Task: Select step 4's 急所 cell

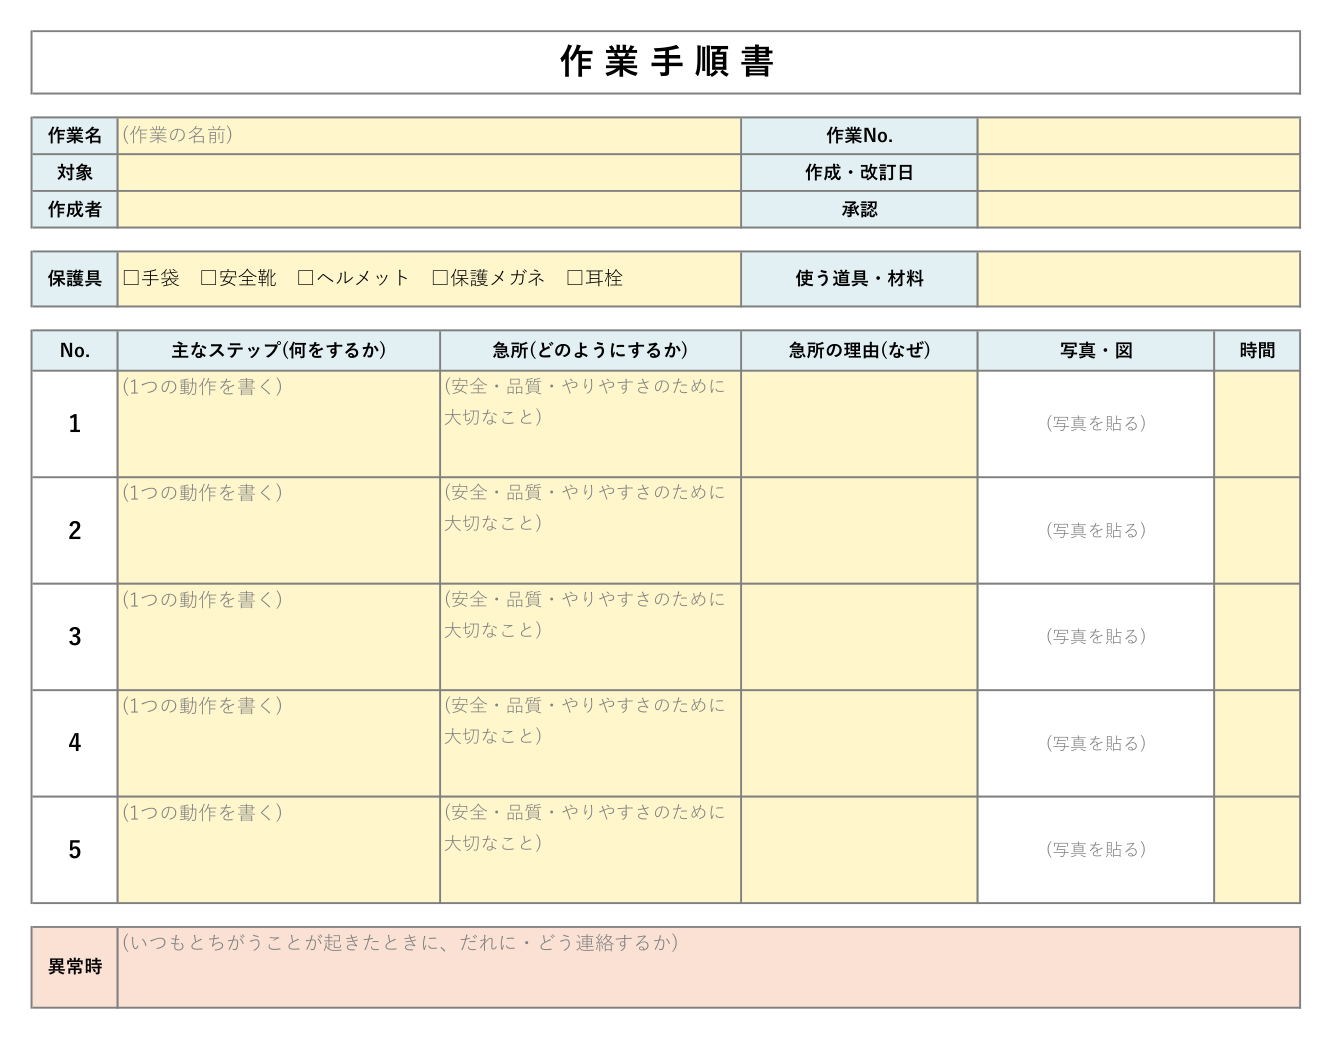Action: tap(590, 743)
